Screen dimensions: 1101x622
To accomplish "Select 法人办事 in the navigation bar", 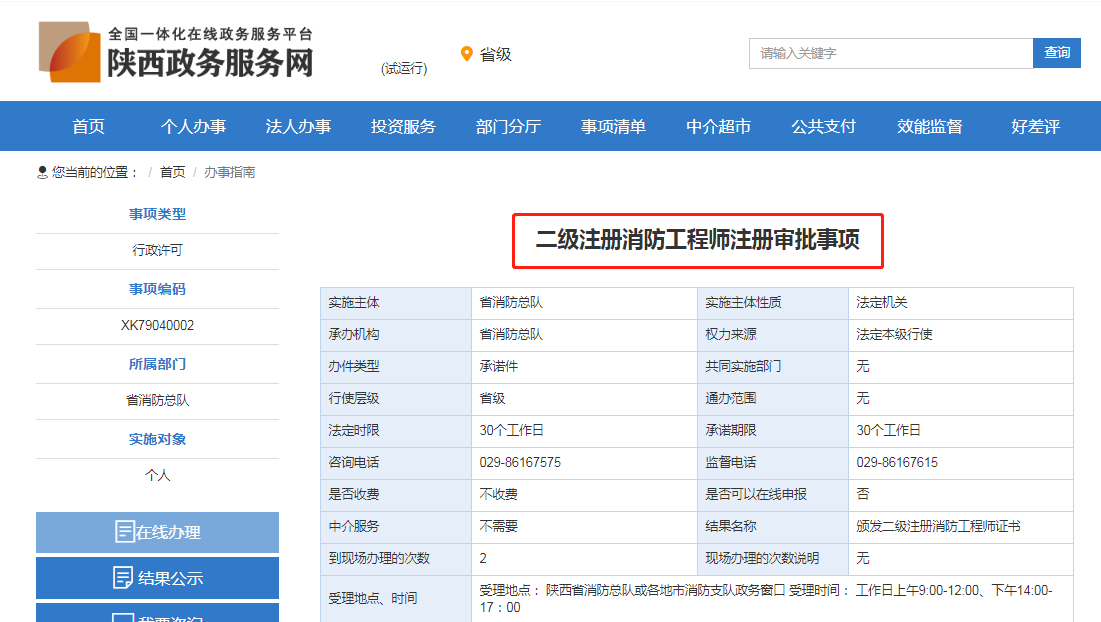I will tap(298, 126).
